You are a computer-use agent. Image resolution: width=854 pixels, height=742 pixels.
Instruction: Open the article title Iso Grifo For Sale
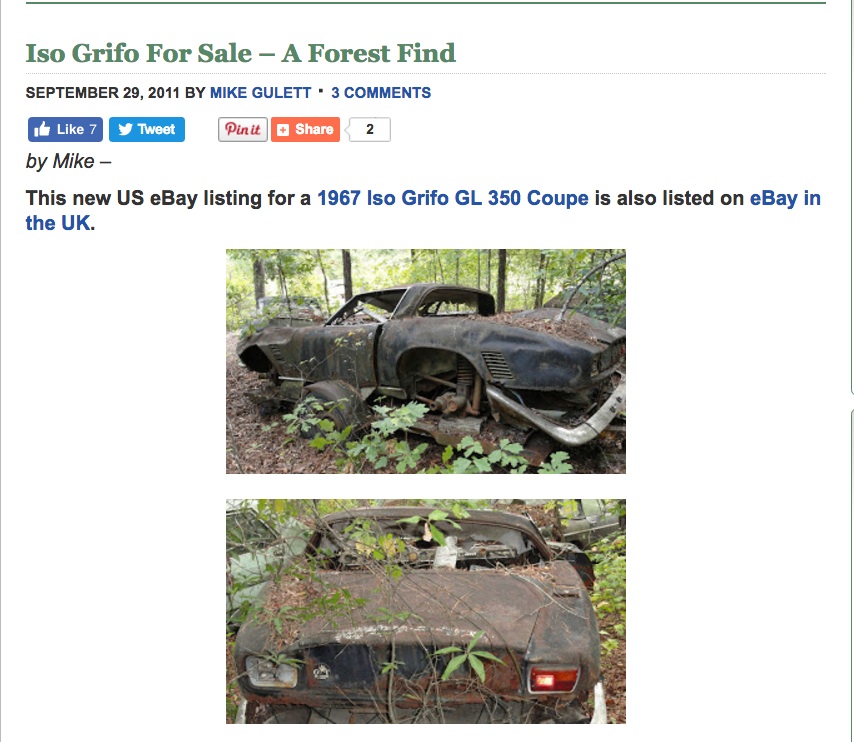click(241, 53)
